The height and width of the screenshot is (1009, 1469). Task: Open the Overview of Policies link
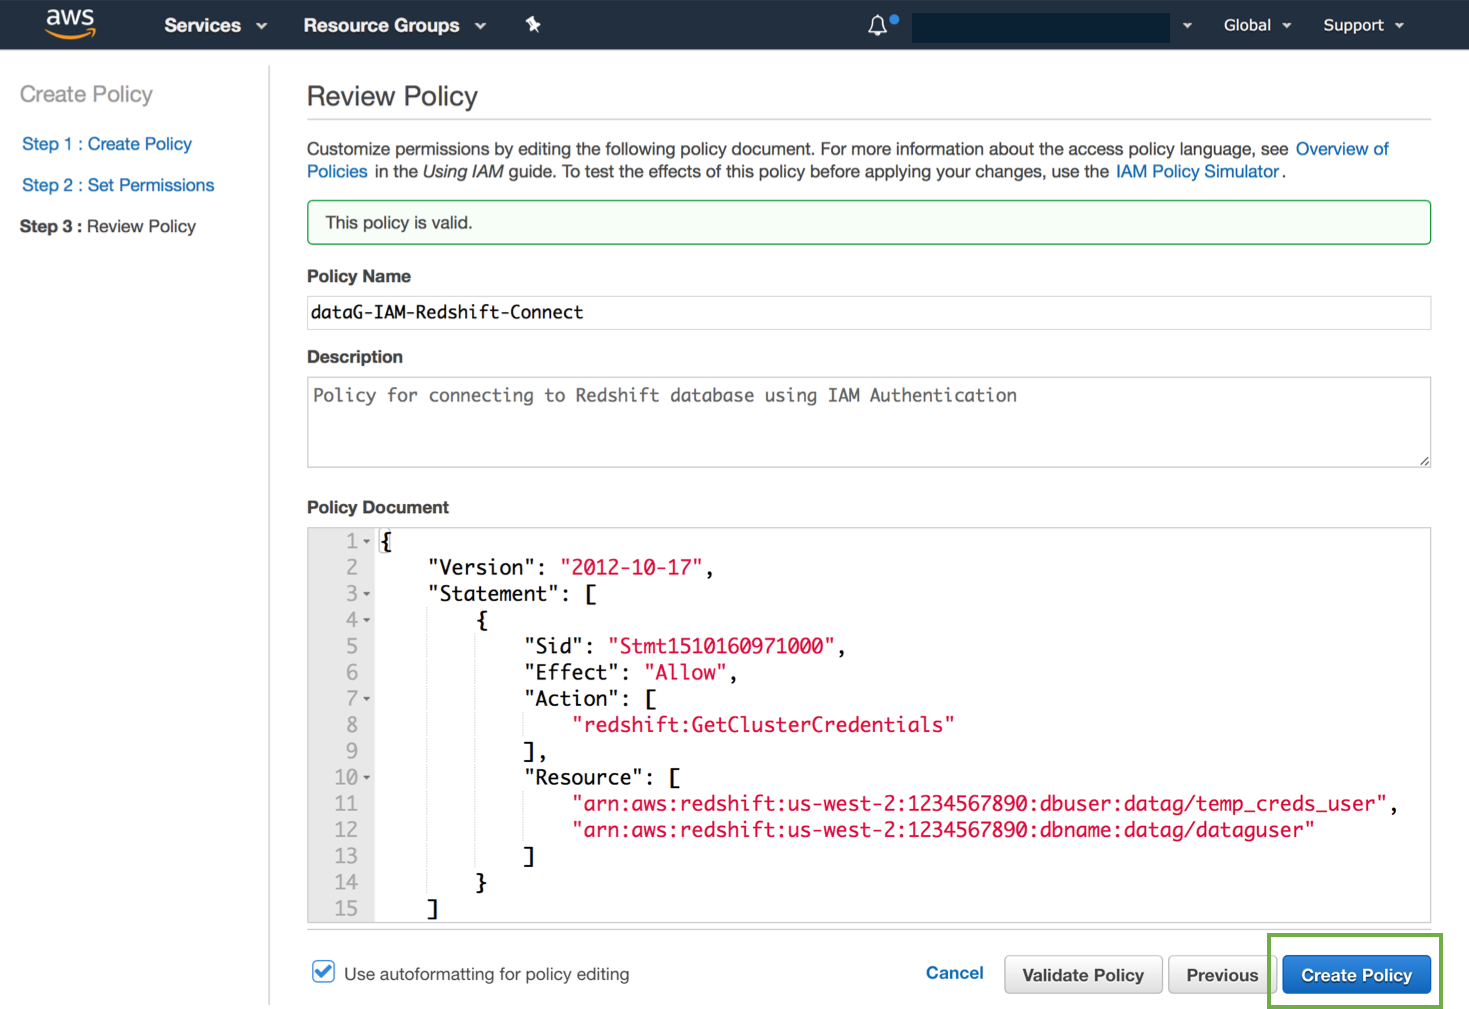1342,149
